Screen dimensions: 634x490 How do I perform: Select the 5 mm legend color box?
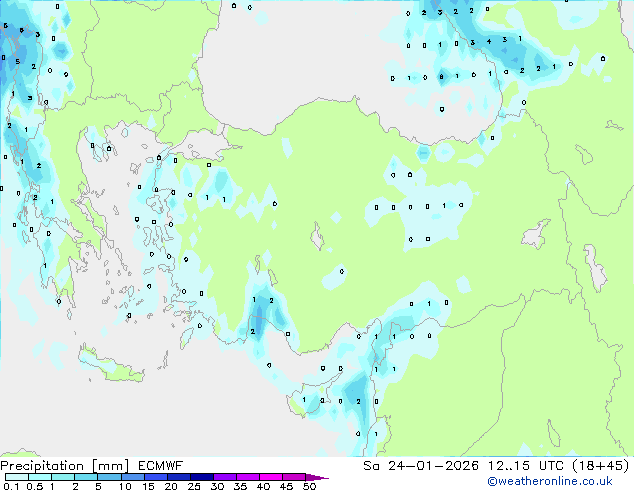(109, 477)
